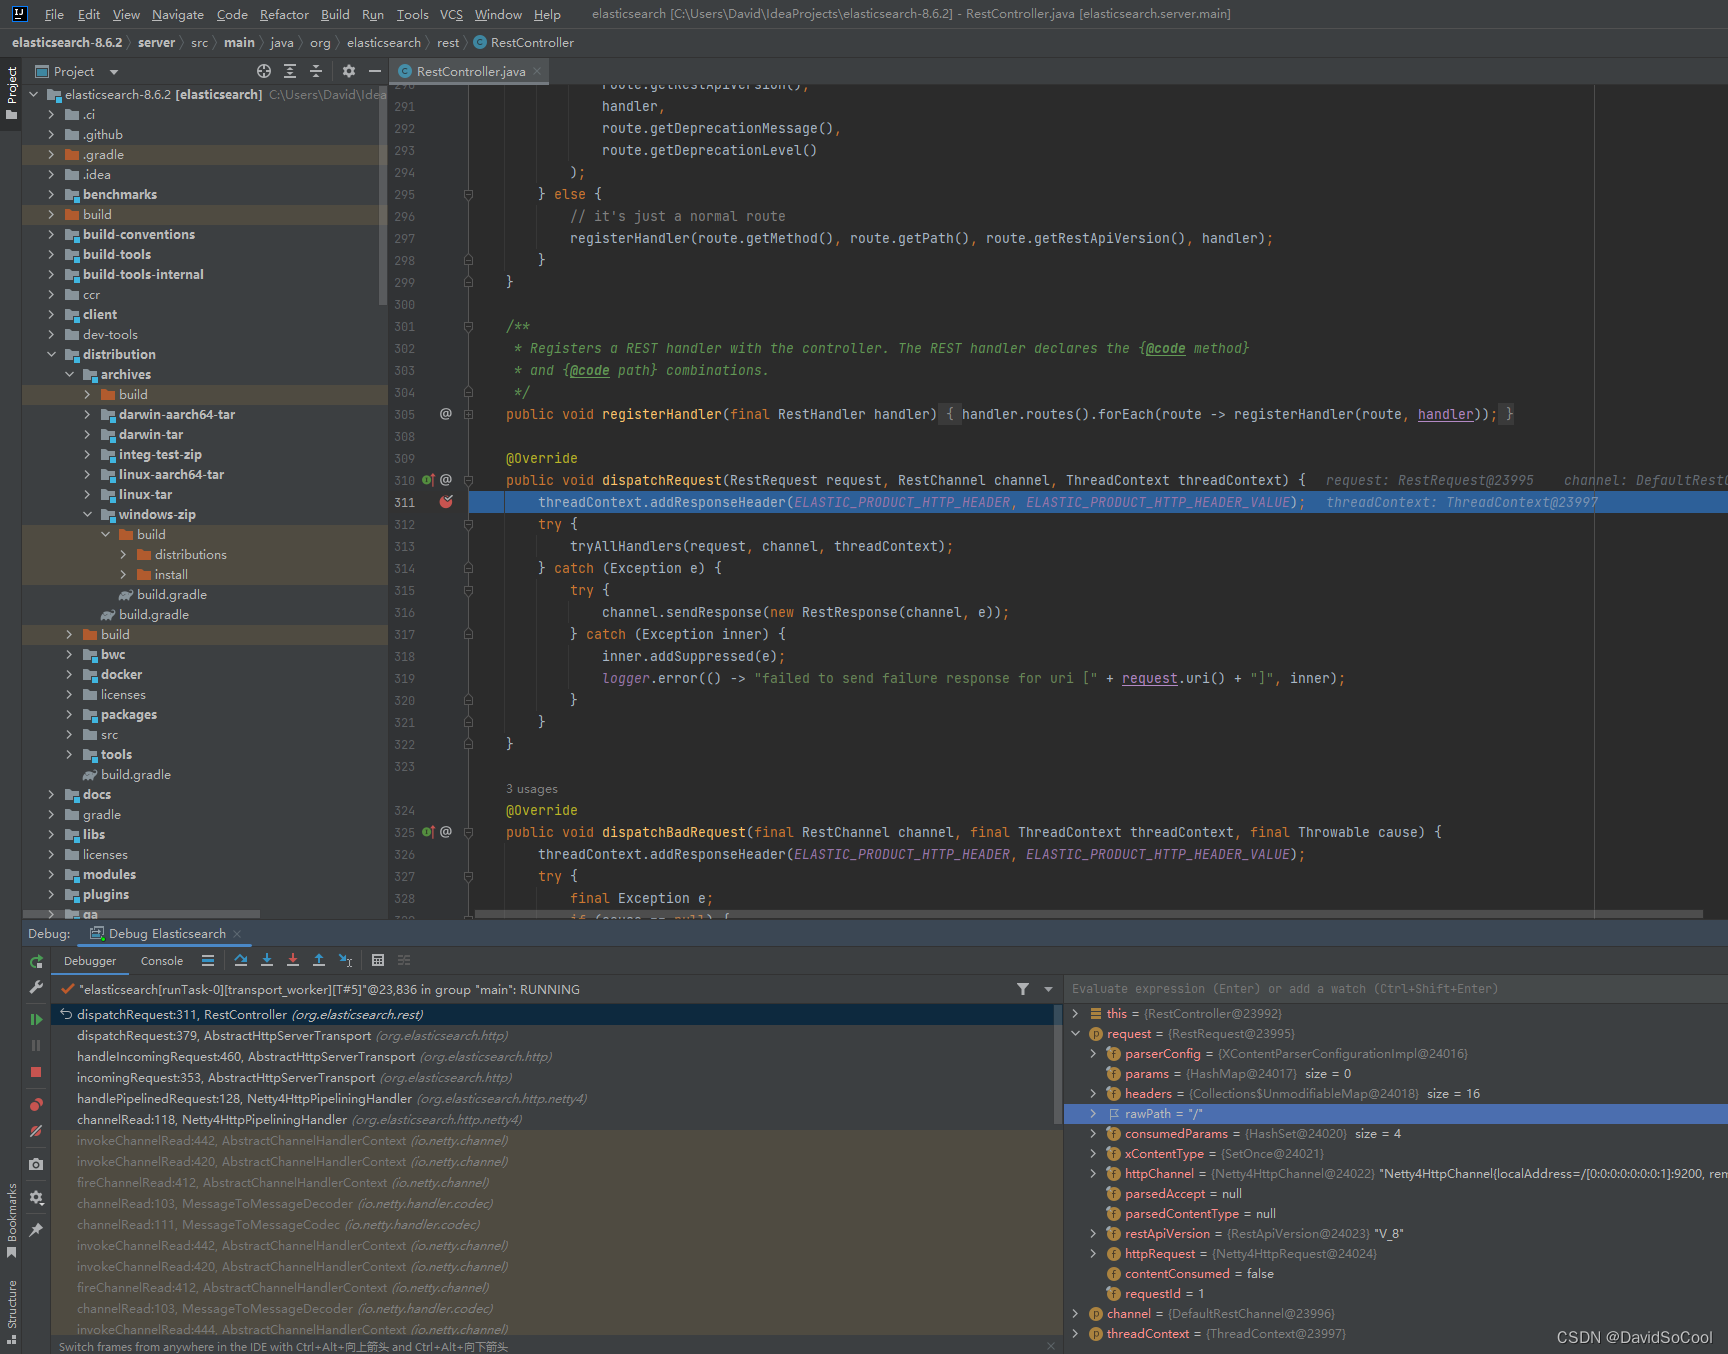Open the Refactor menu
Image resolution: width=1728 pixels, height=1354 pixels.
(284, 14)
